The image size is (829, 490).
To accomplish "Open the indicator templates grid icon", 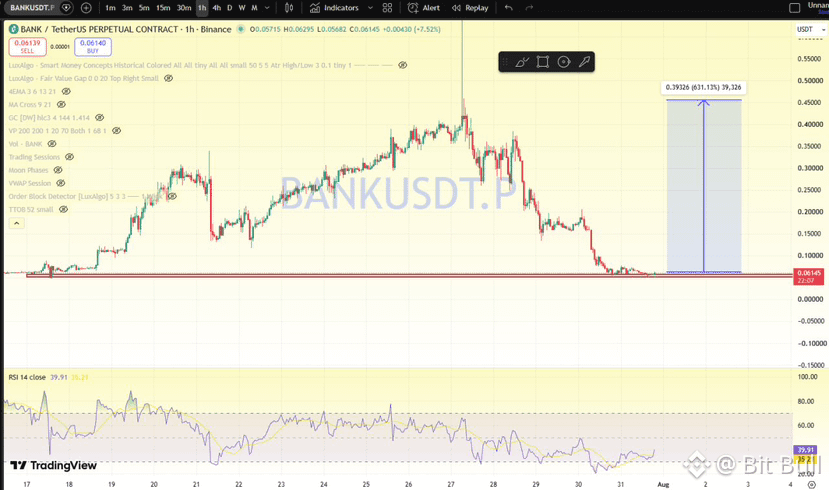I will click(388, 8).
